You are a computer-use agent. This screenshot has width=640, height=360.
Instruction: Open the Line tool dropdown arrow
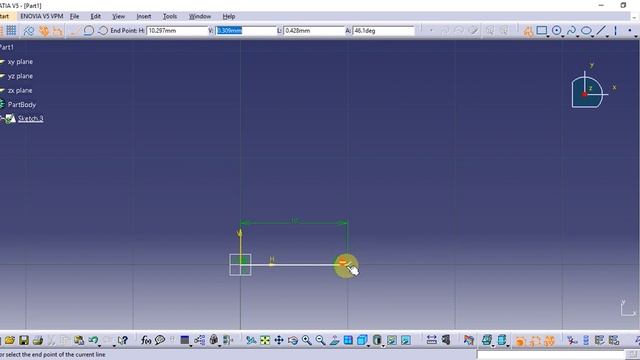coord(607,36)
